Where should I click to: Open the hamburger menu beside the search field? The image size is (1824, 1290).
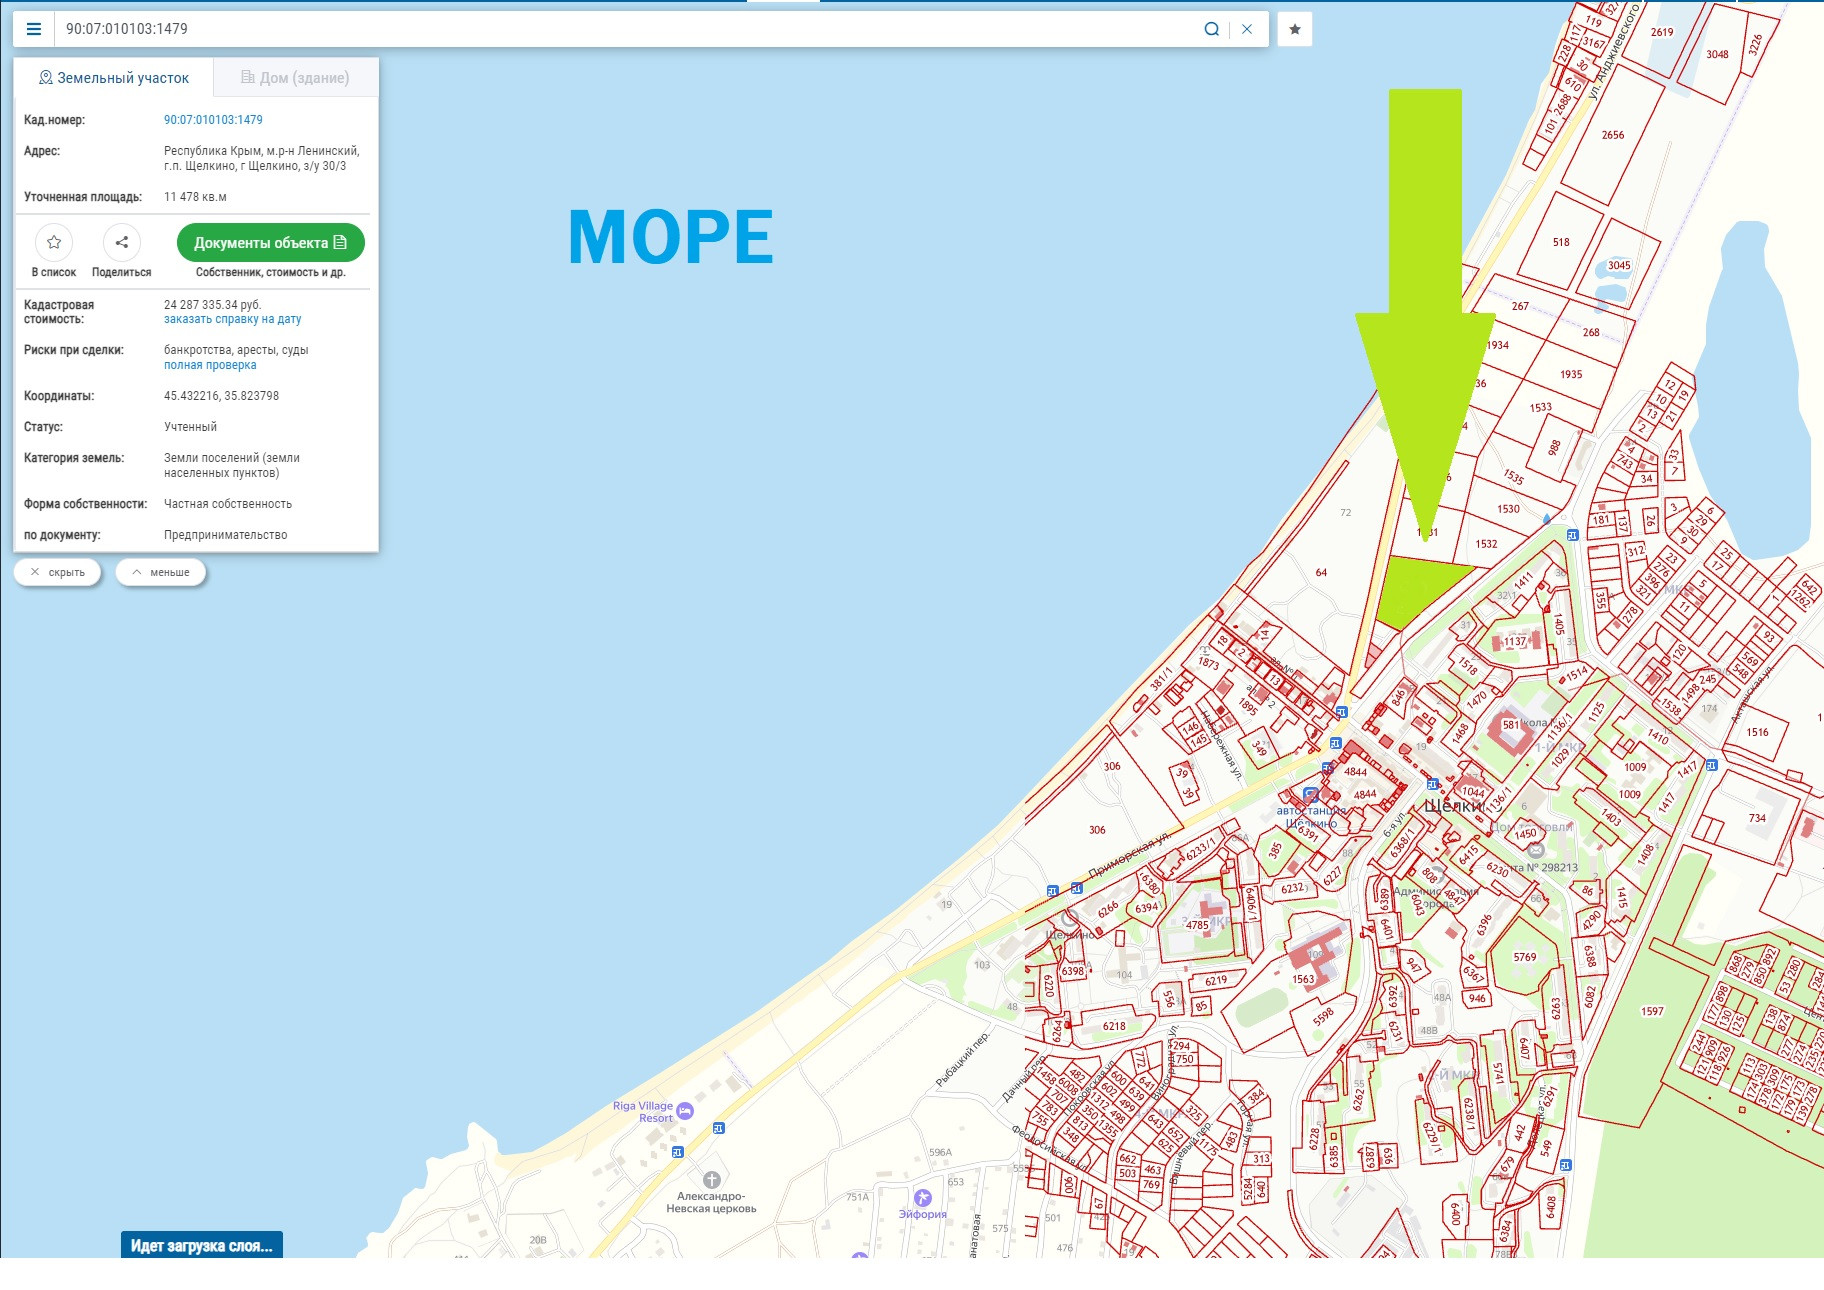(34, 29)
